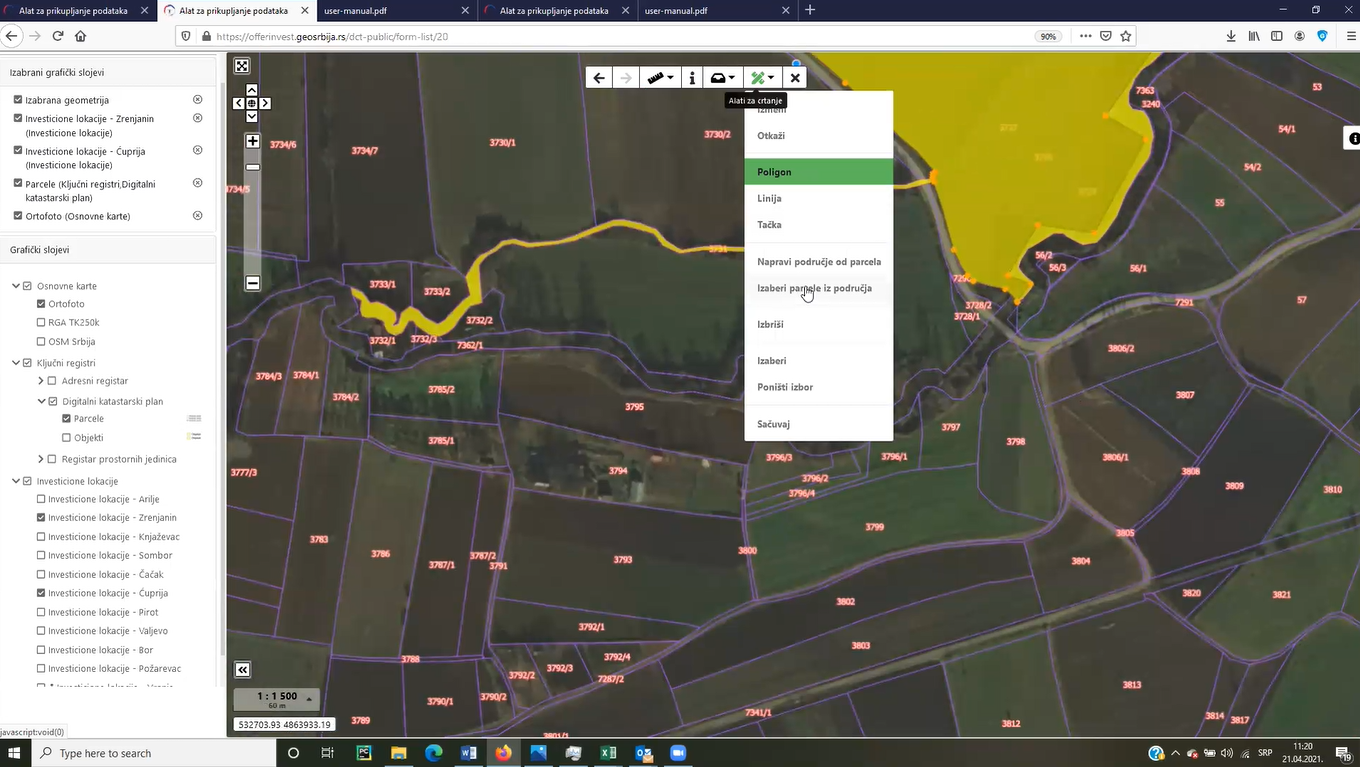Expand the Adresni registar node

pos(41,381)
